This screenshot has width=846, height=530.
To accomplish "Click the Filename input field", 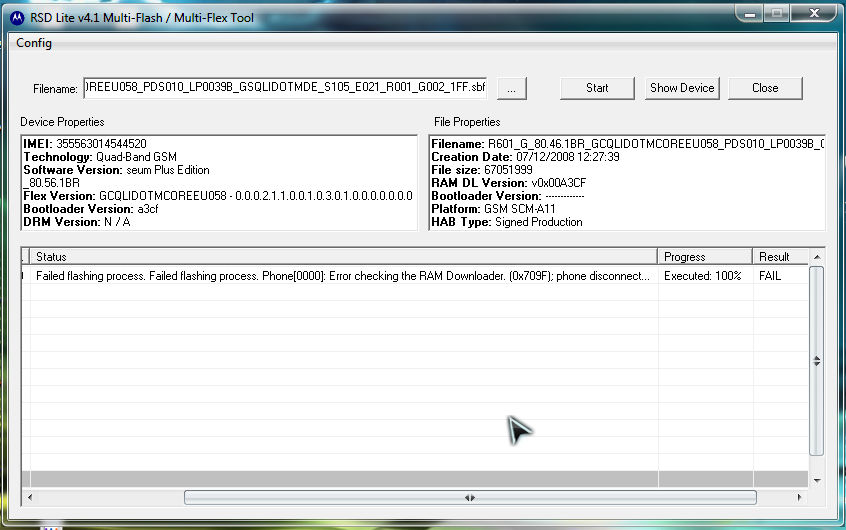I will coord(285,88).
